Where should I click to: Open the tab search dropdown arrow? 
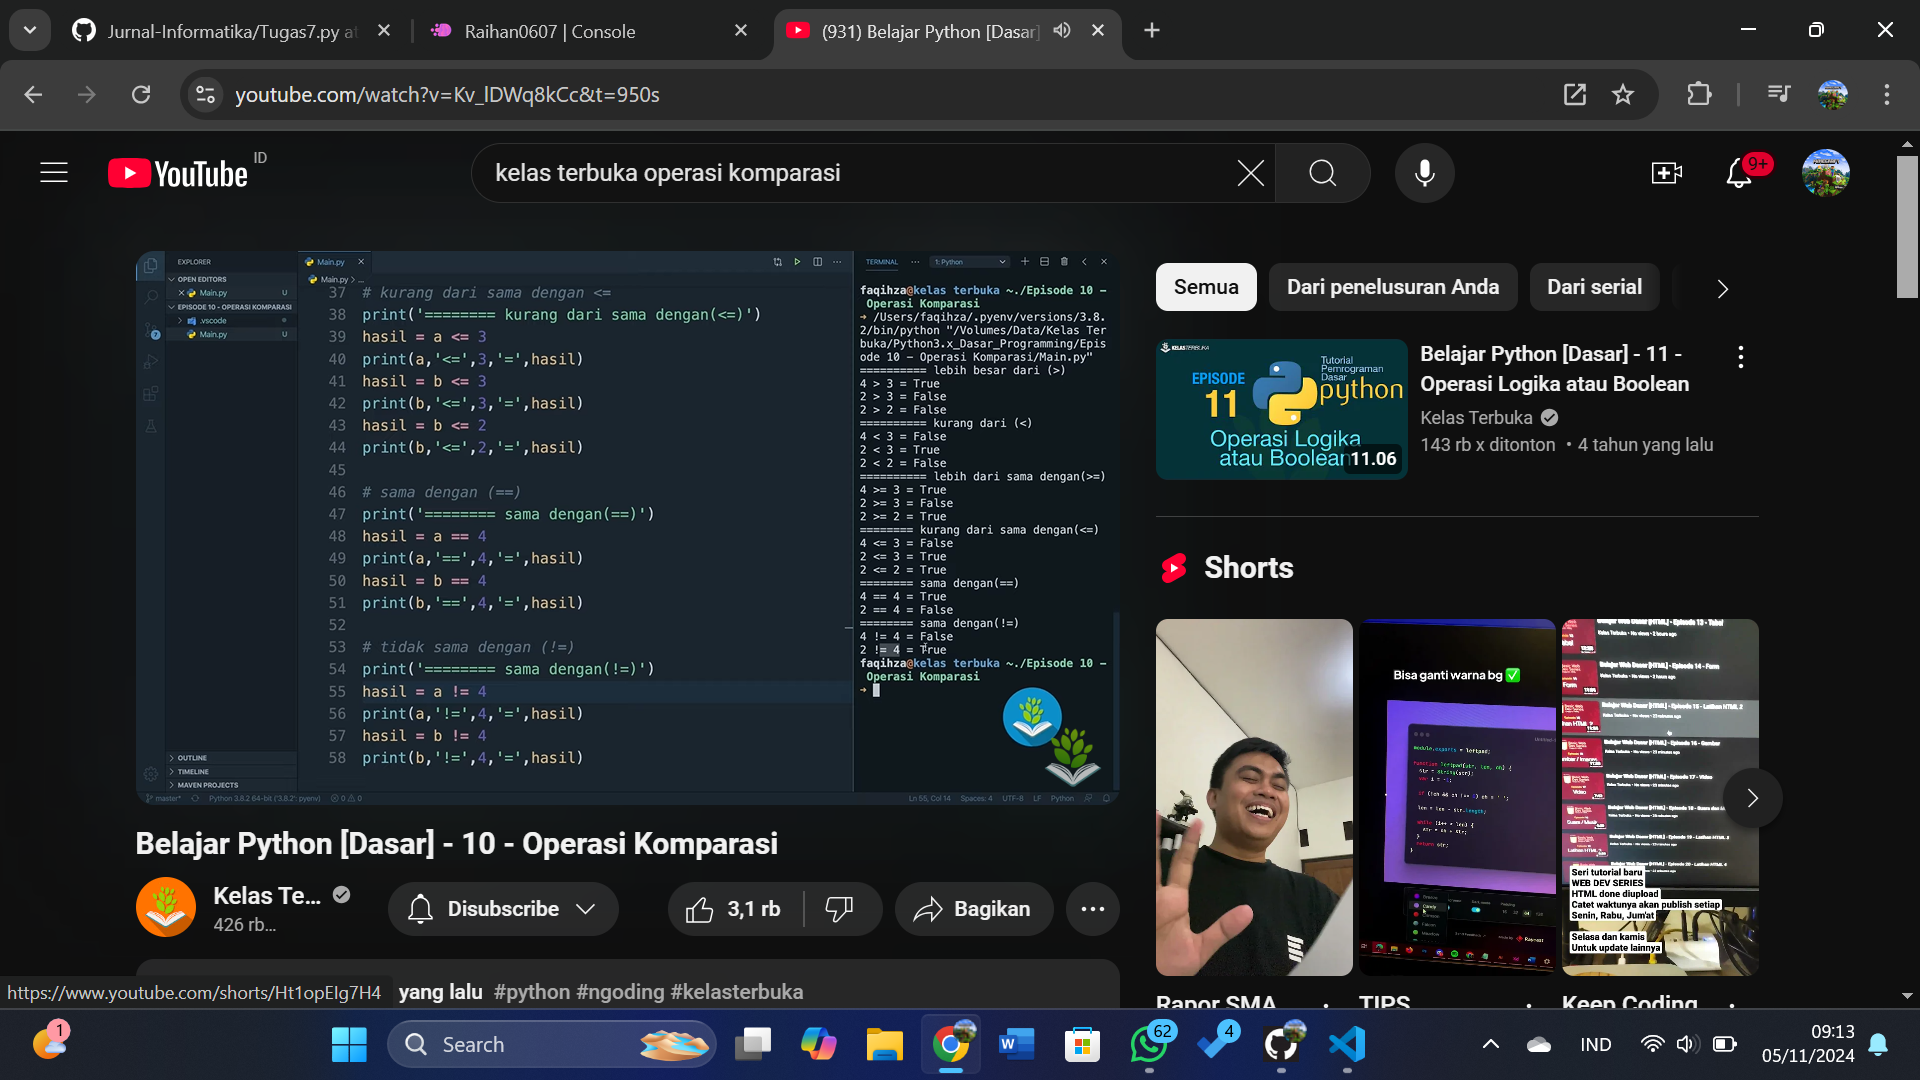30,31
